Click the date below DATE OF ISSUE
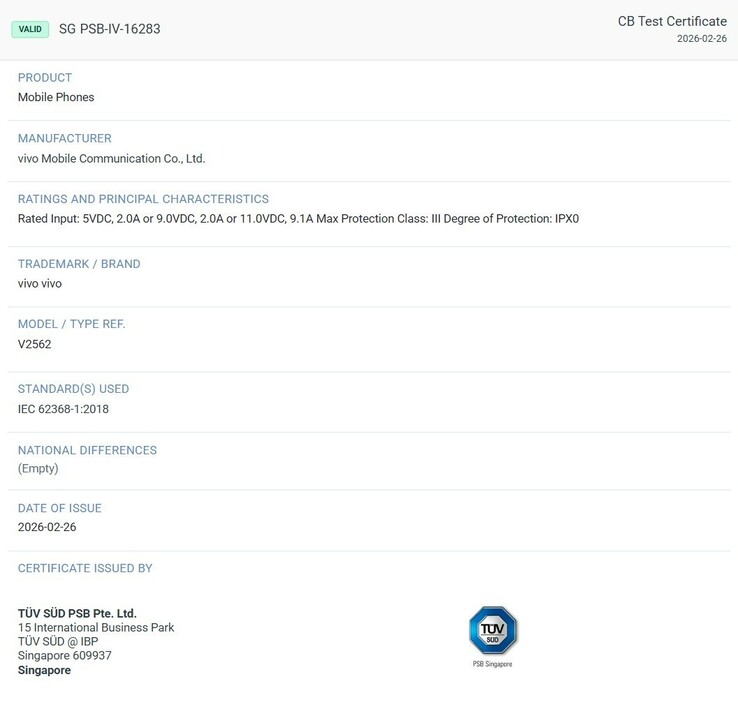Viewport: 738px width, 709px height. point(47,527)
